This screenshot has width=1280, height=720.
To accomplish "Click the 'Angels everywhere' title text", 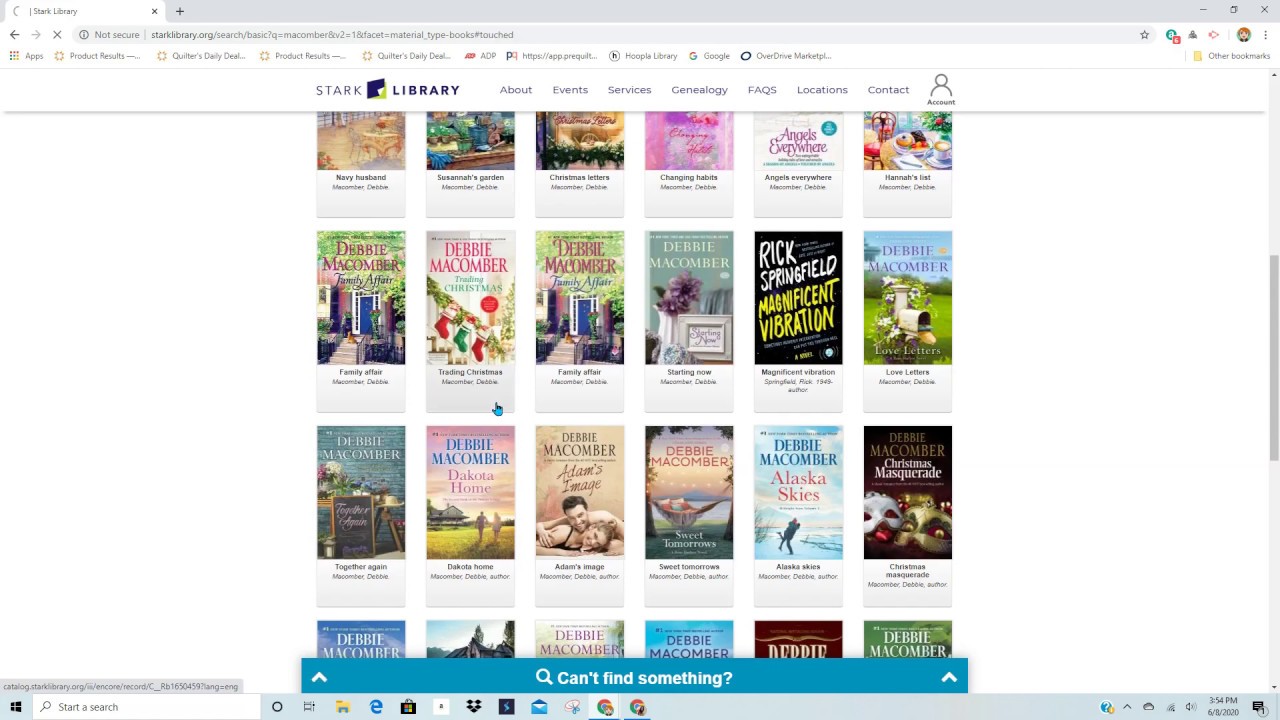I will (x=798, y=177).
